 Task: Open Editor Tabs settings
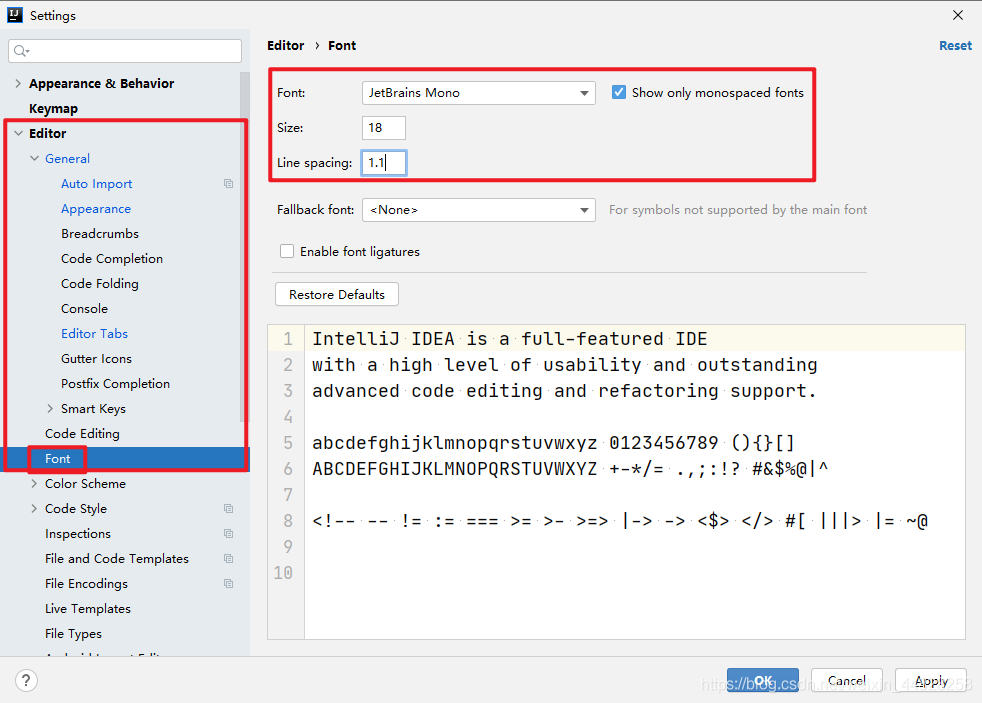94,334
